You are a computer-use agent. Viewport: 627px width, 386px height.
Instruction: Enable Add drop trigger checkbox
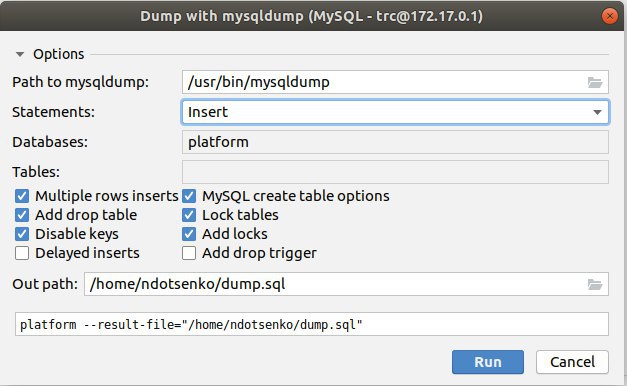tap(189, 253)
